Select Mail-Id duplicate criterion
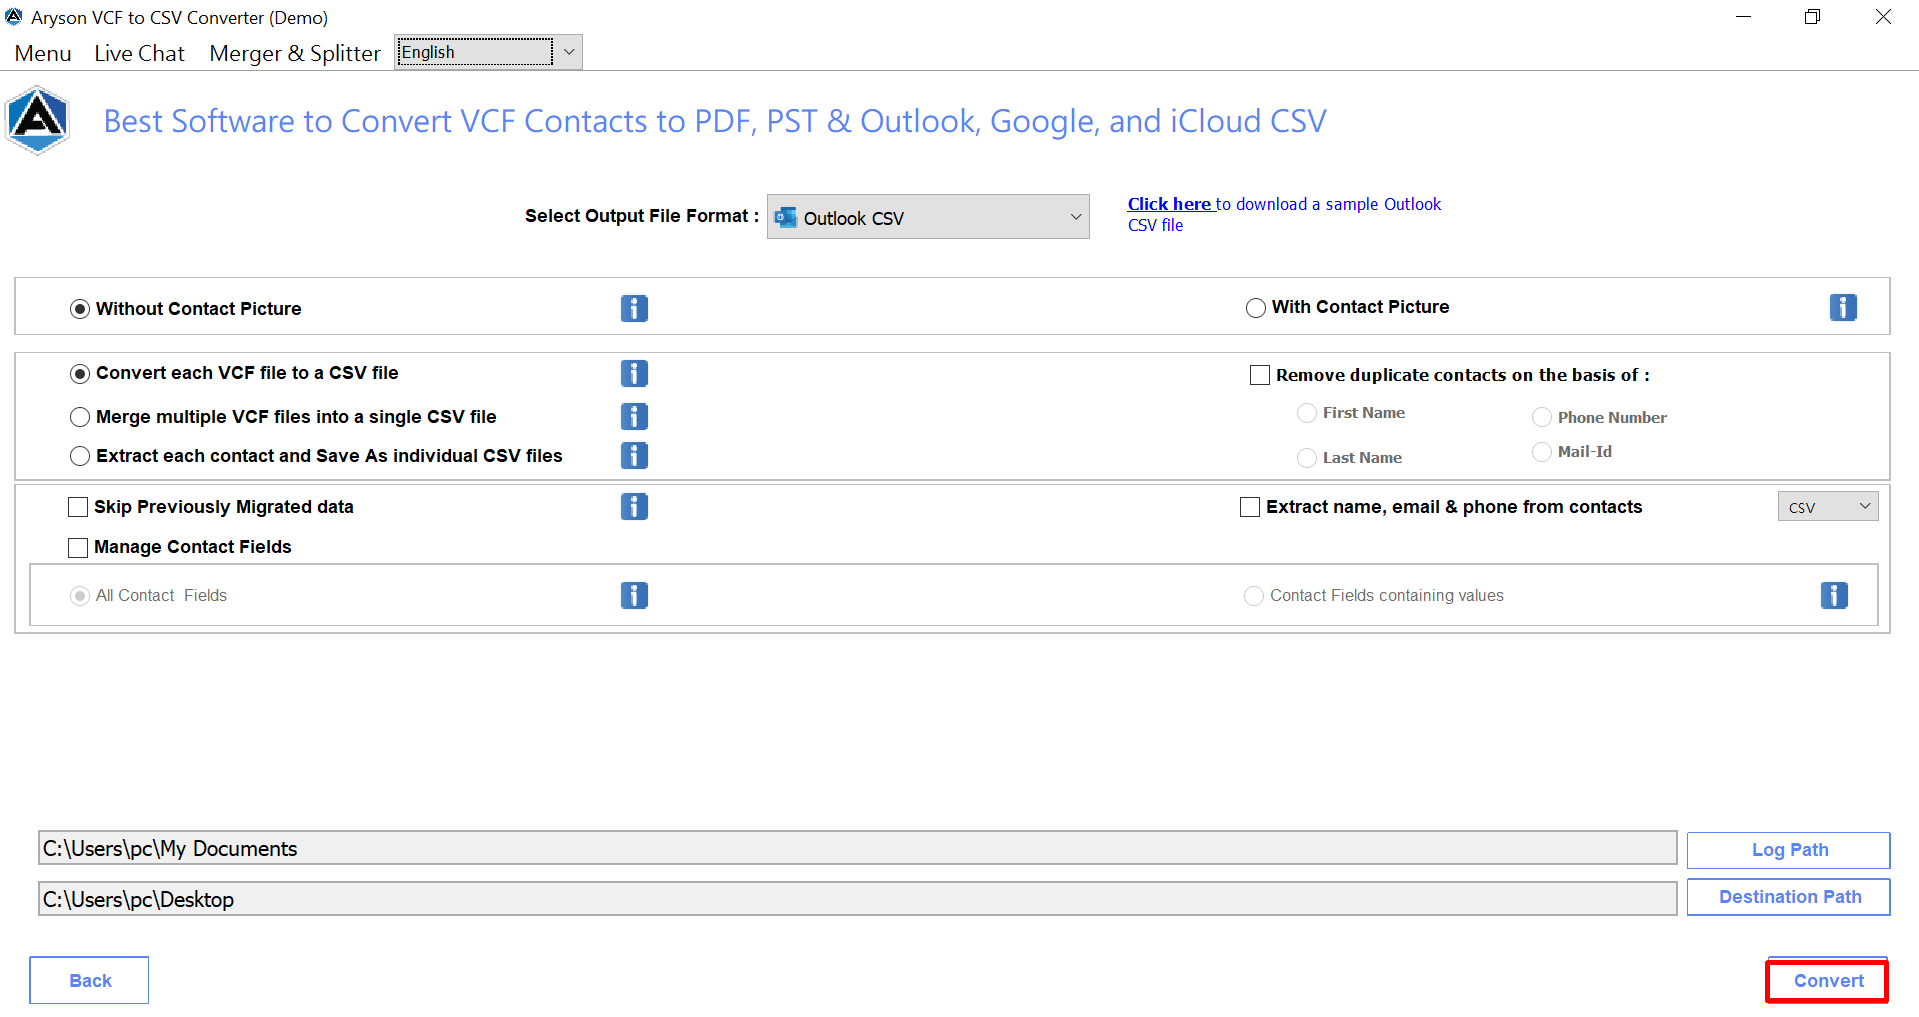 1542,452
